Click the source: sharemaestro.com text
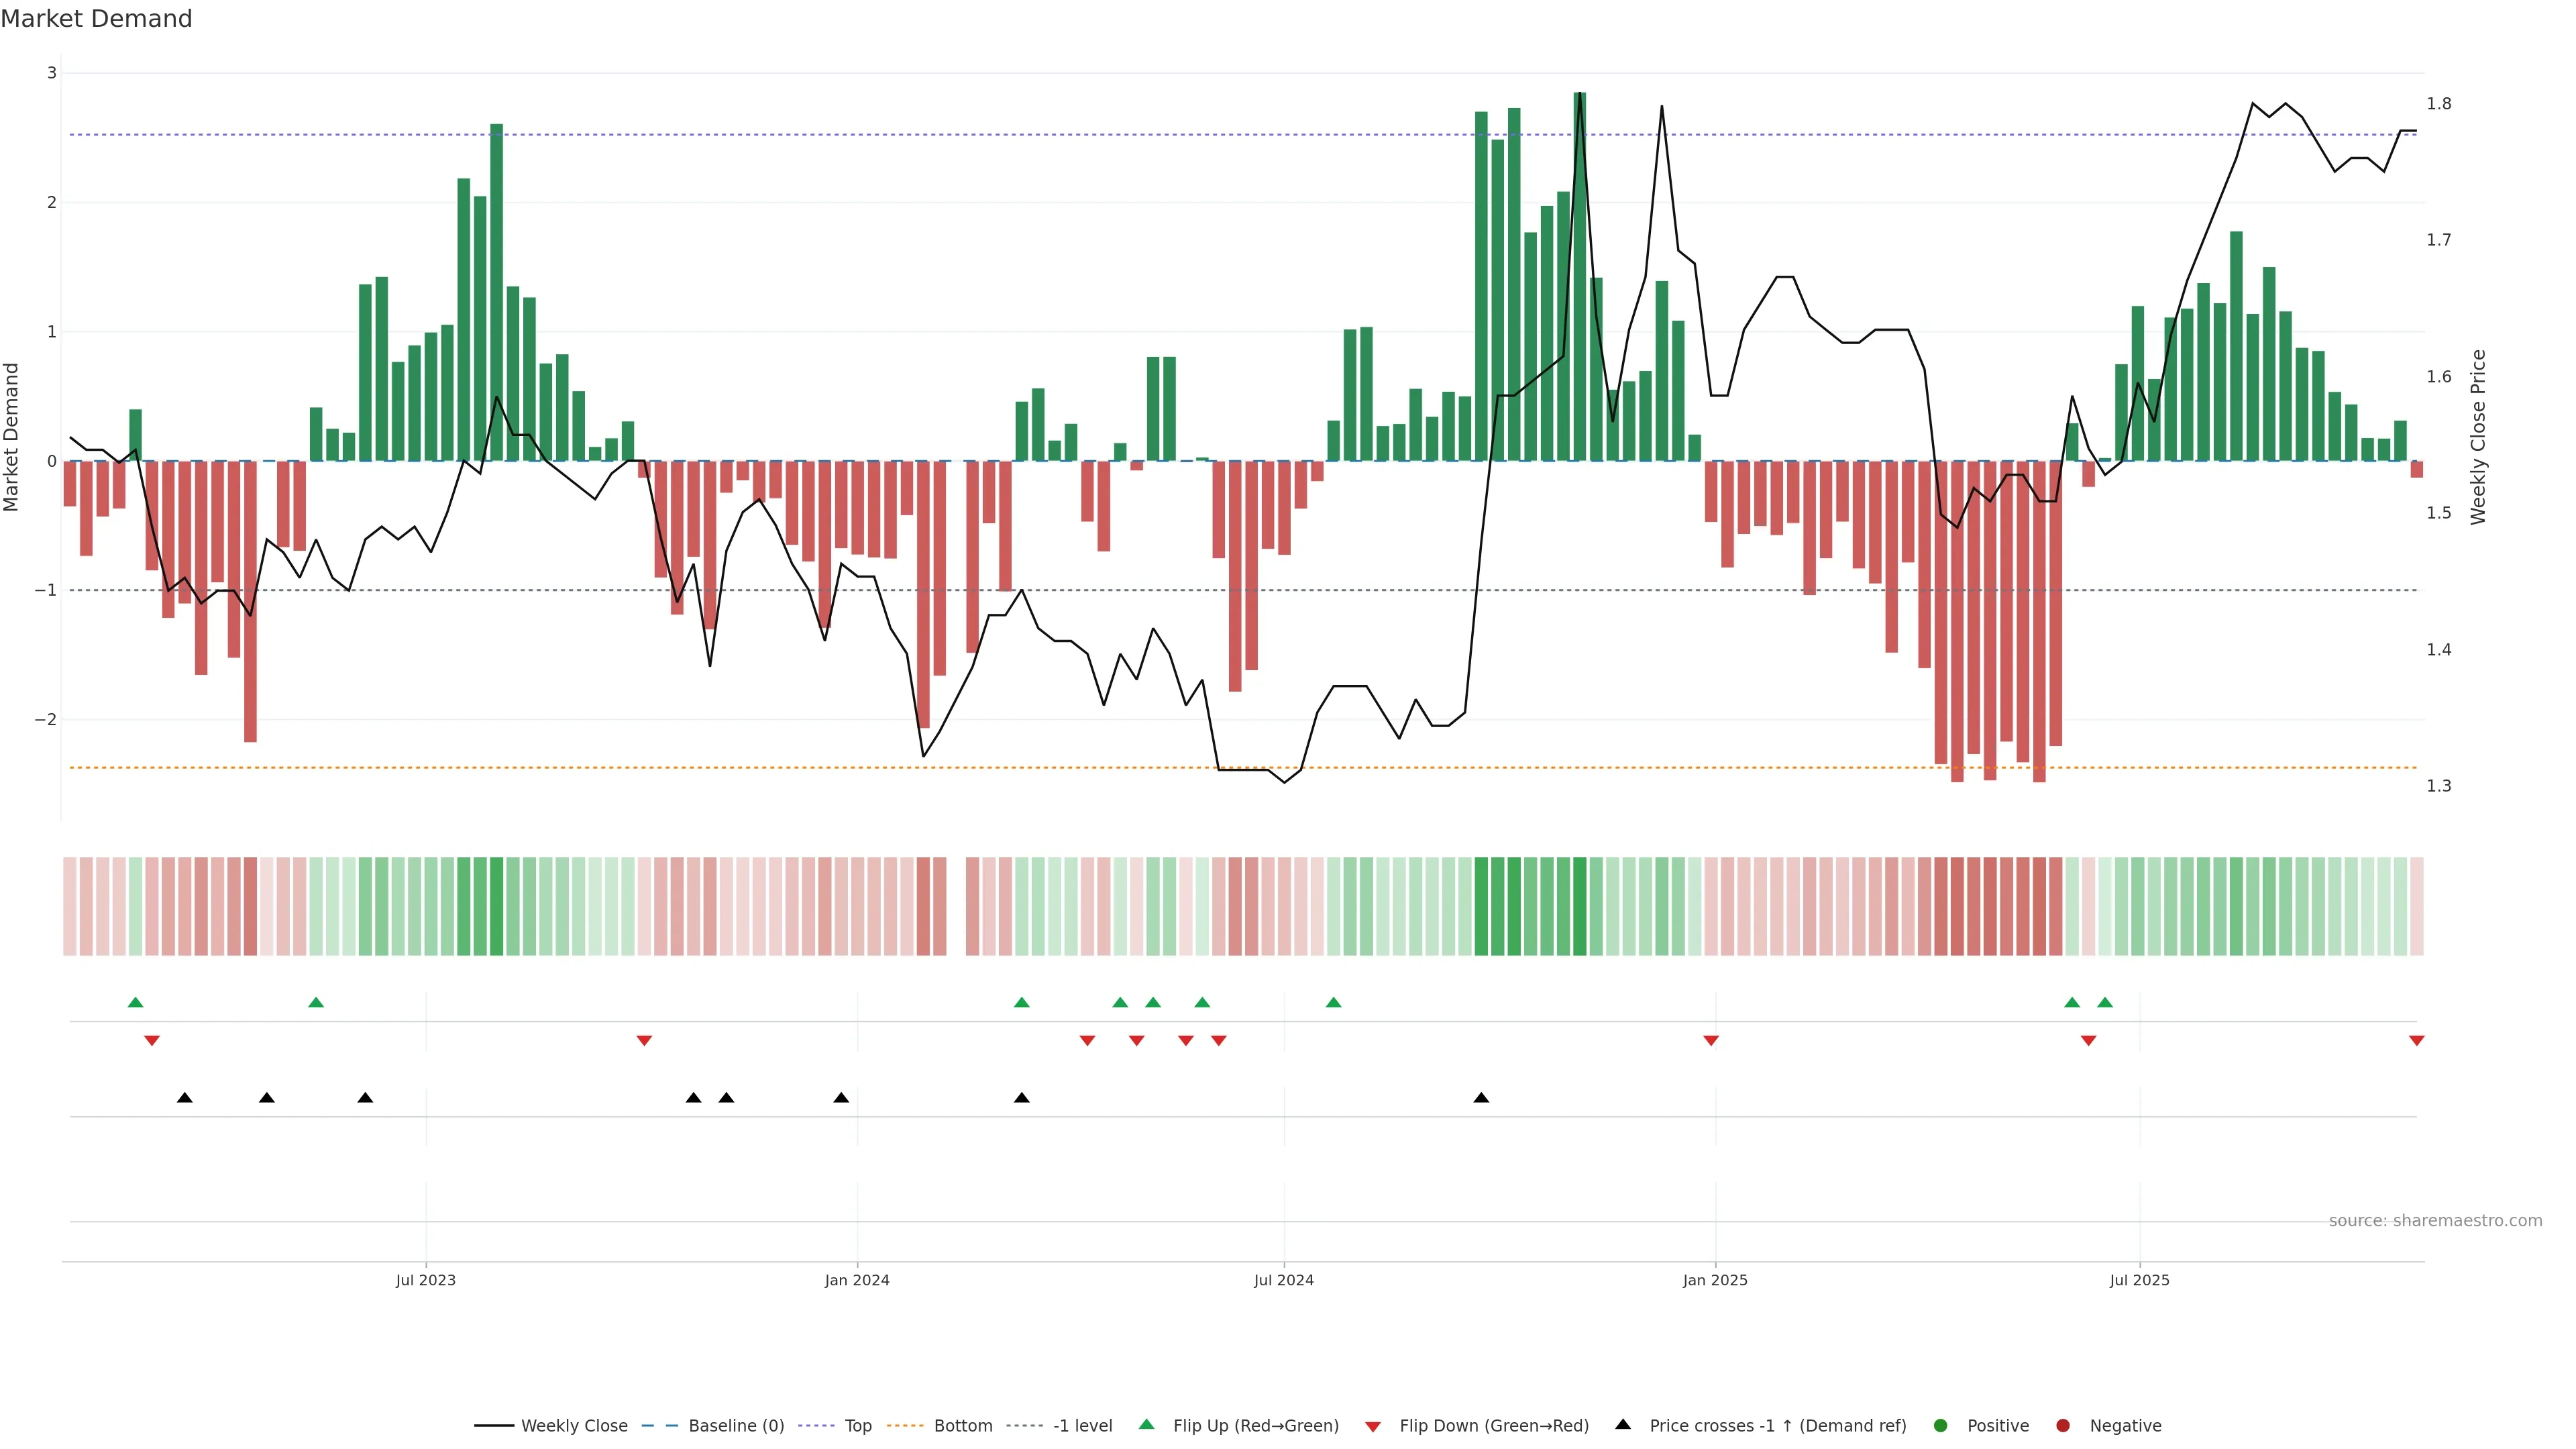 tap(2435, 1221)
